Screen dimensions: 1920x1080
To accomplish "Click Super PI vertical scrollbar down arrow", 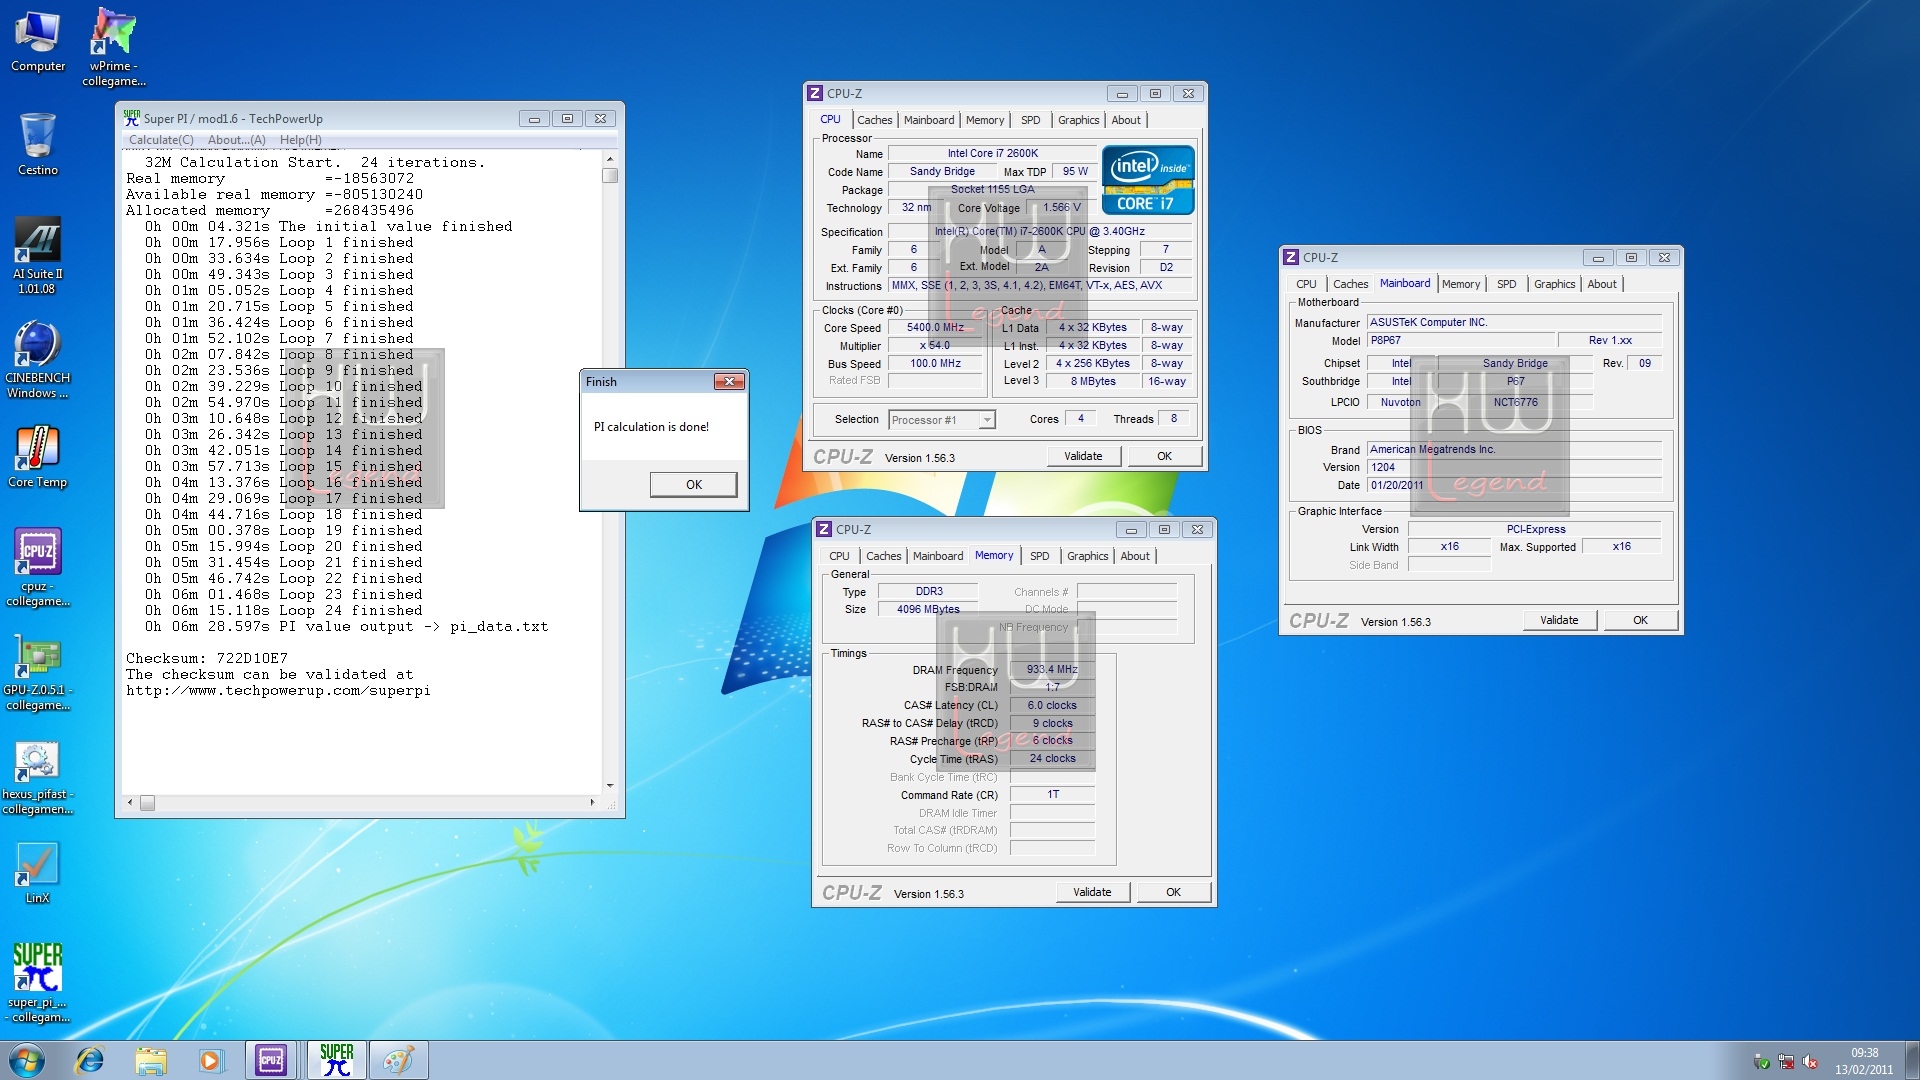I will click(x=610, y=786).
